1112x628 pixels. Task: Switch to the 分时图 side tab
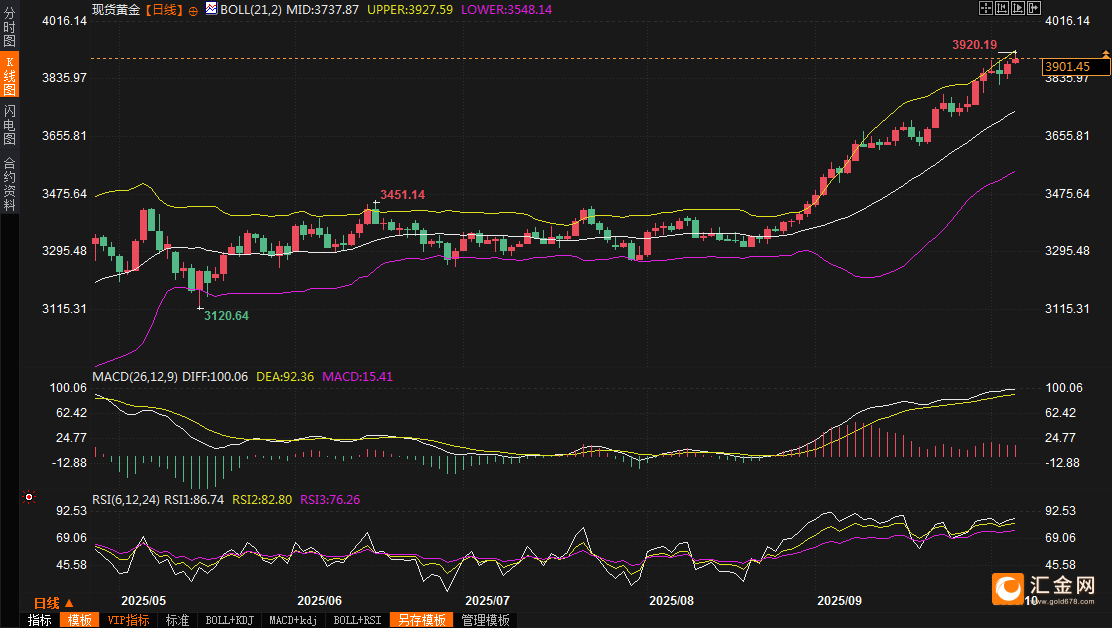tap(9, 28)
